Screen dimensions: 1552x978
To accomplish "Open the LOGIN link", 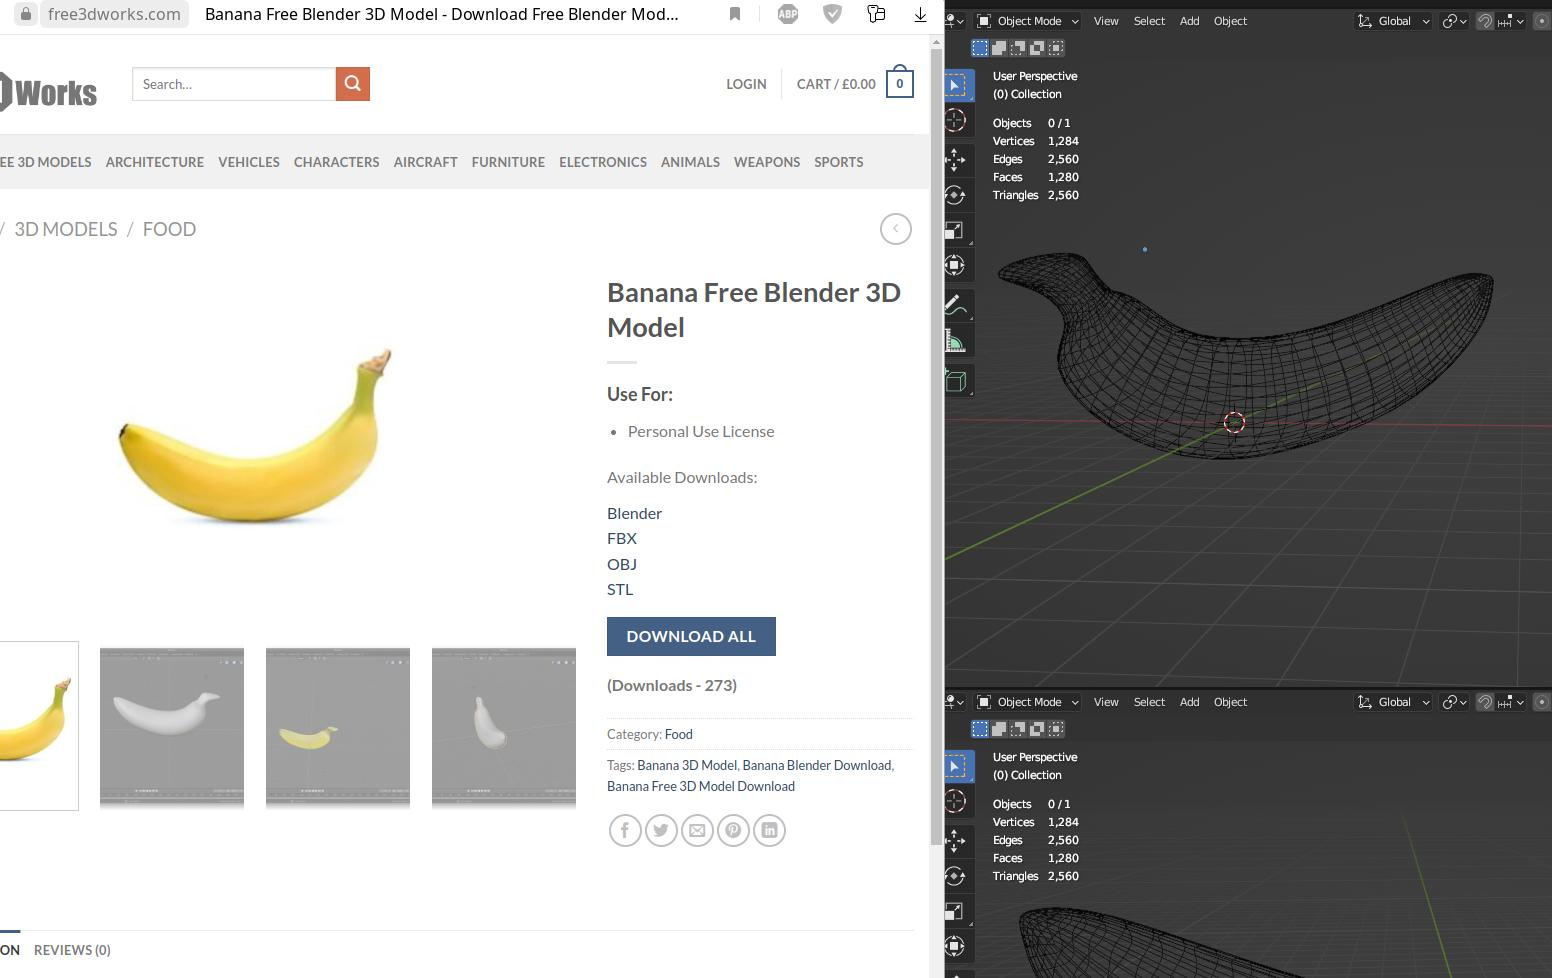I will [x=746, y=84].
